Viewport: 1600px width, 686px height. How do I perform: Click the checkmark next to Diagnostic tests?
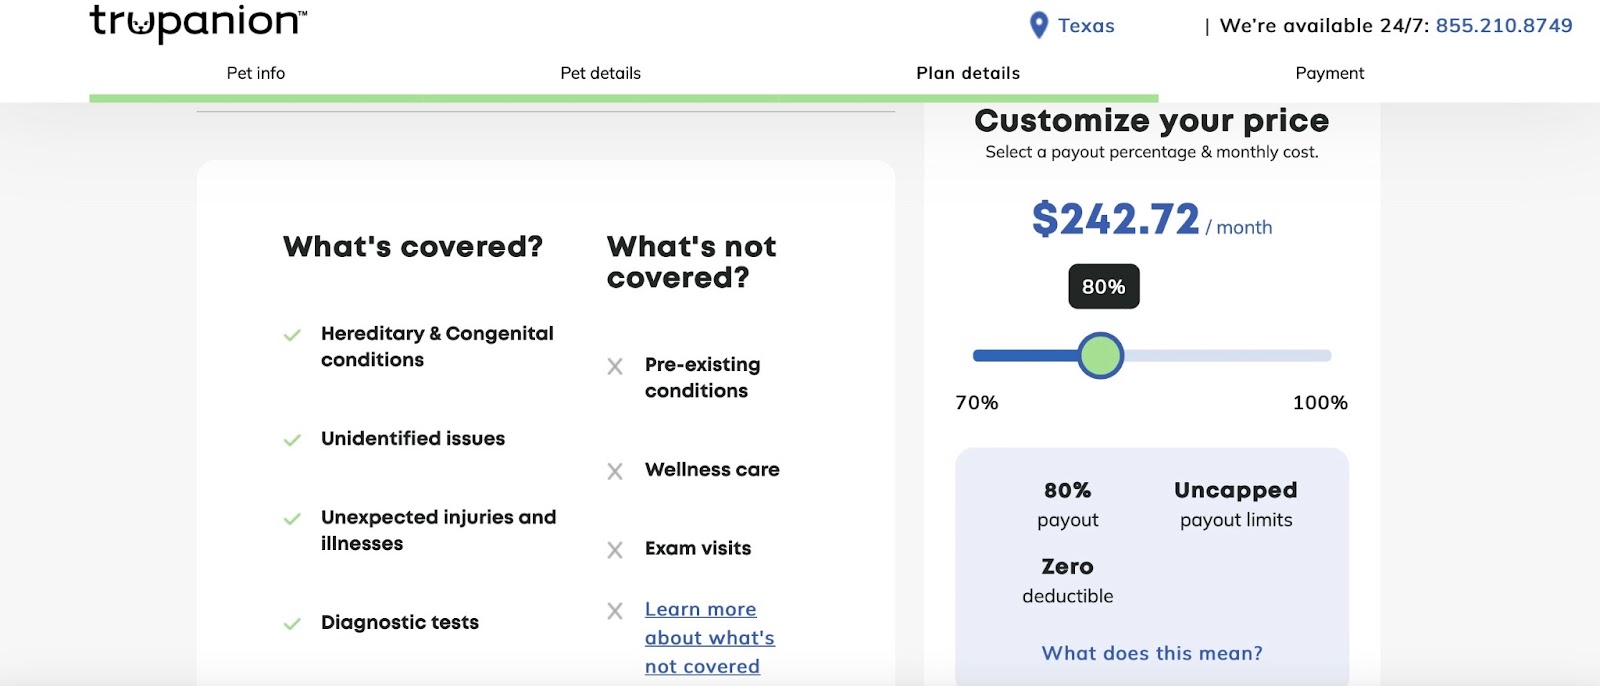pyautogui.click(x=292, y=624)
